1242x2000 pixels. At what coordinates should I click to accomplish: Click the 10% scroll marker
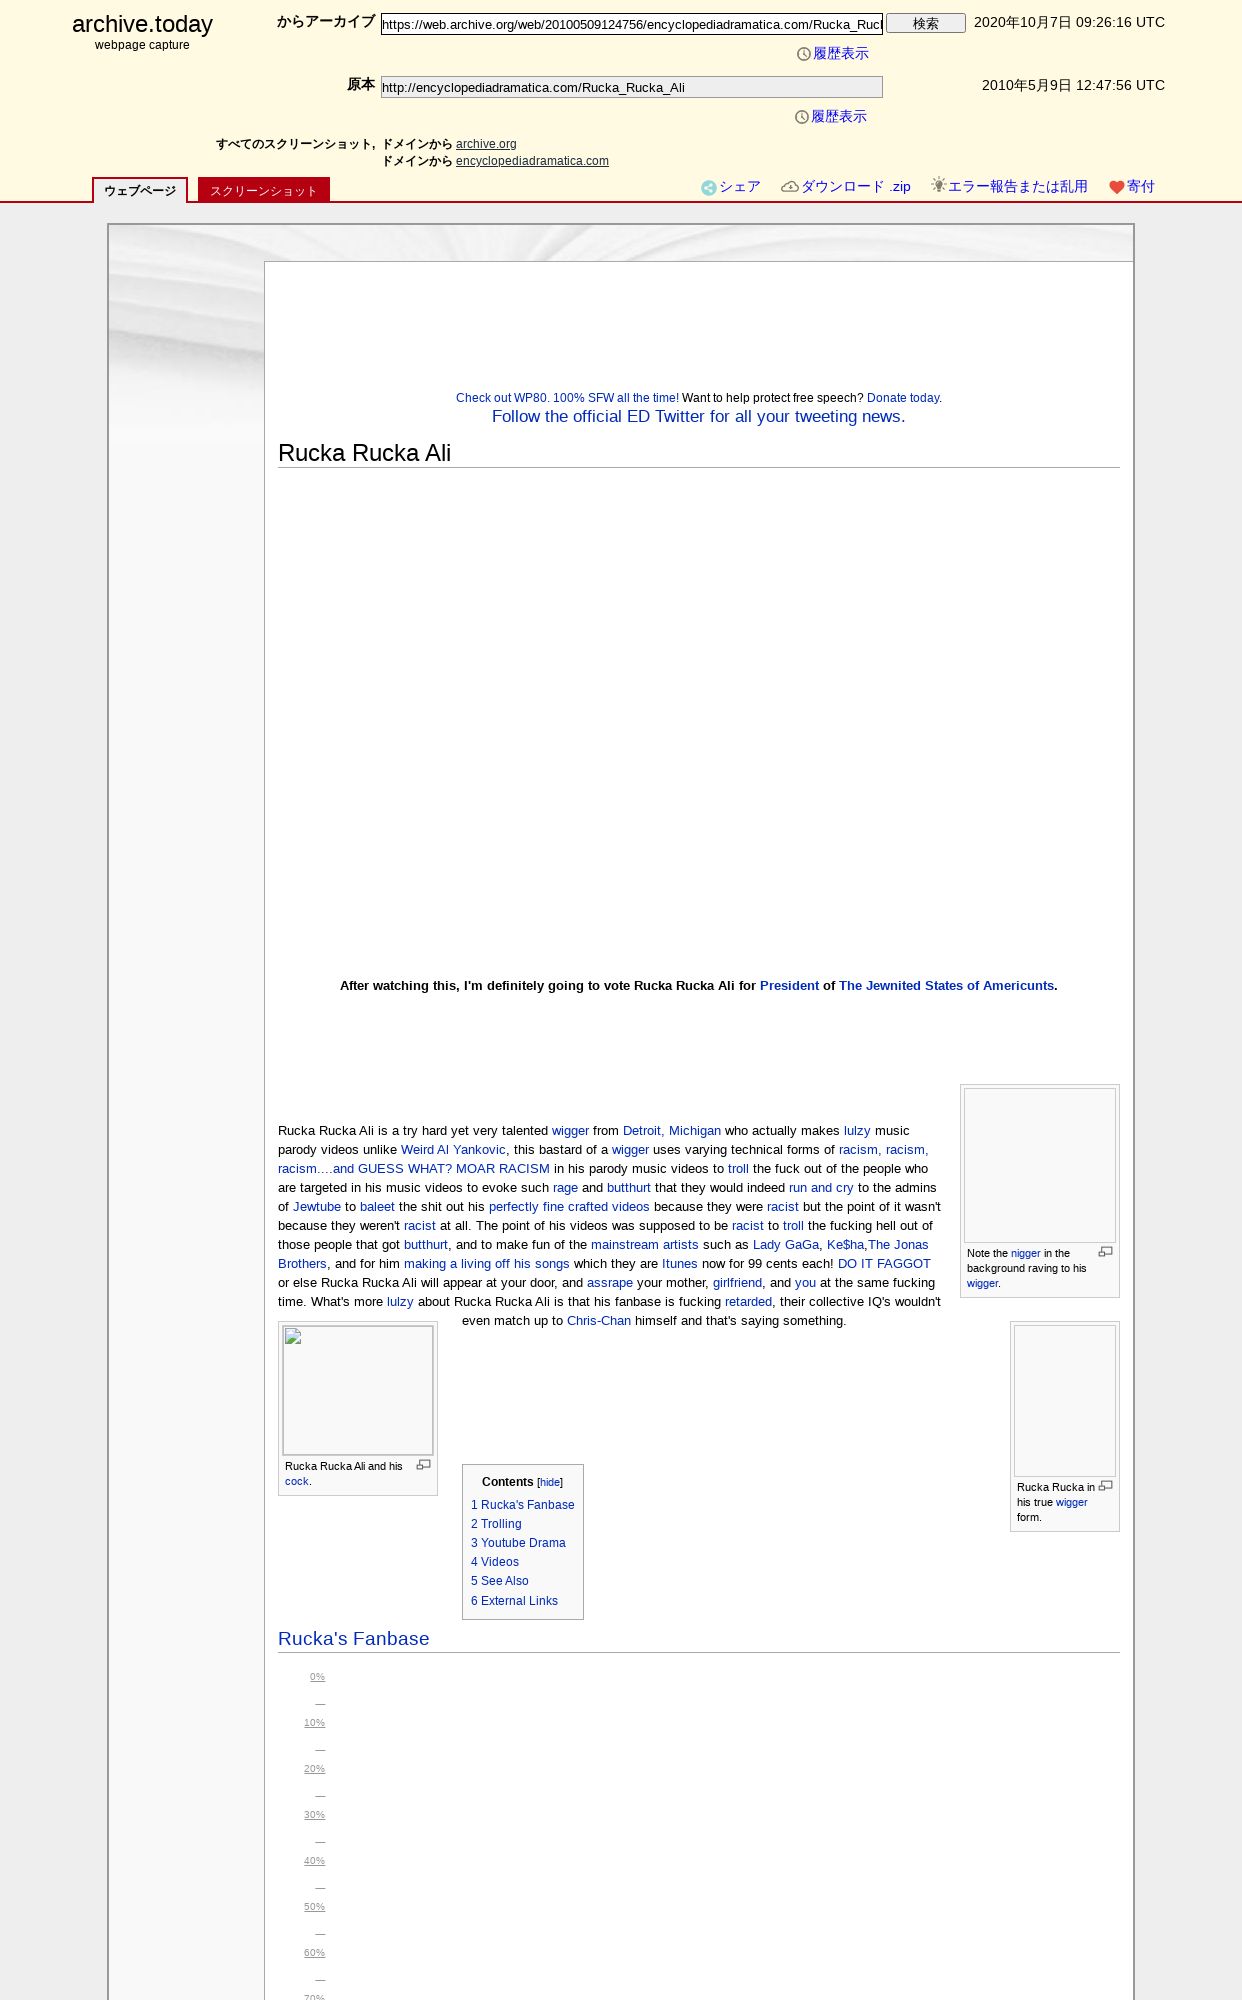(x=314, y=1723)
